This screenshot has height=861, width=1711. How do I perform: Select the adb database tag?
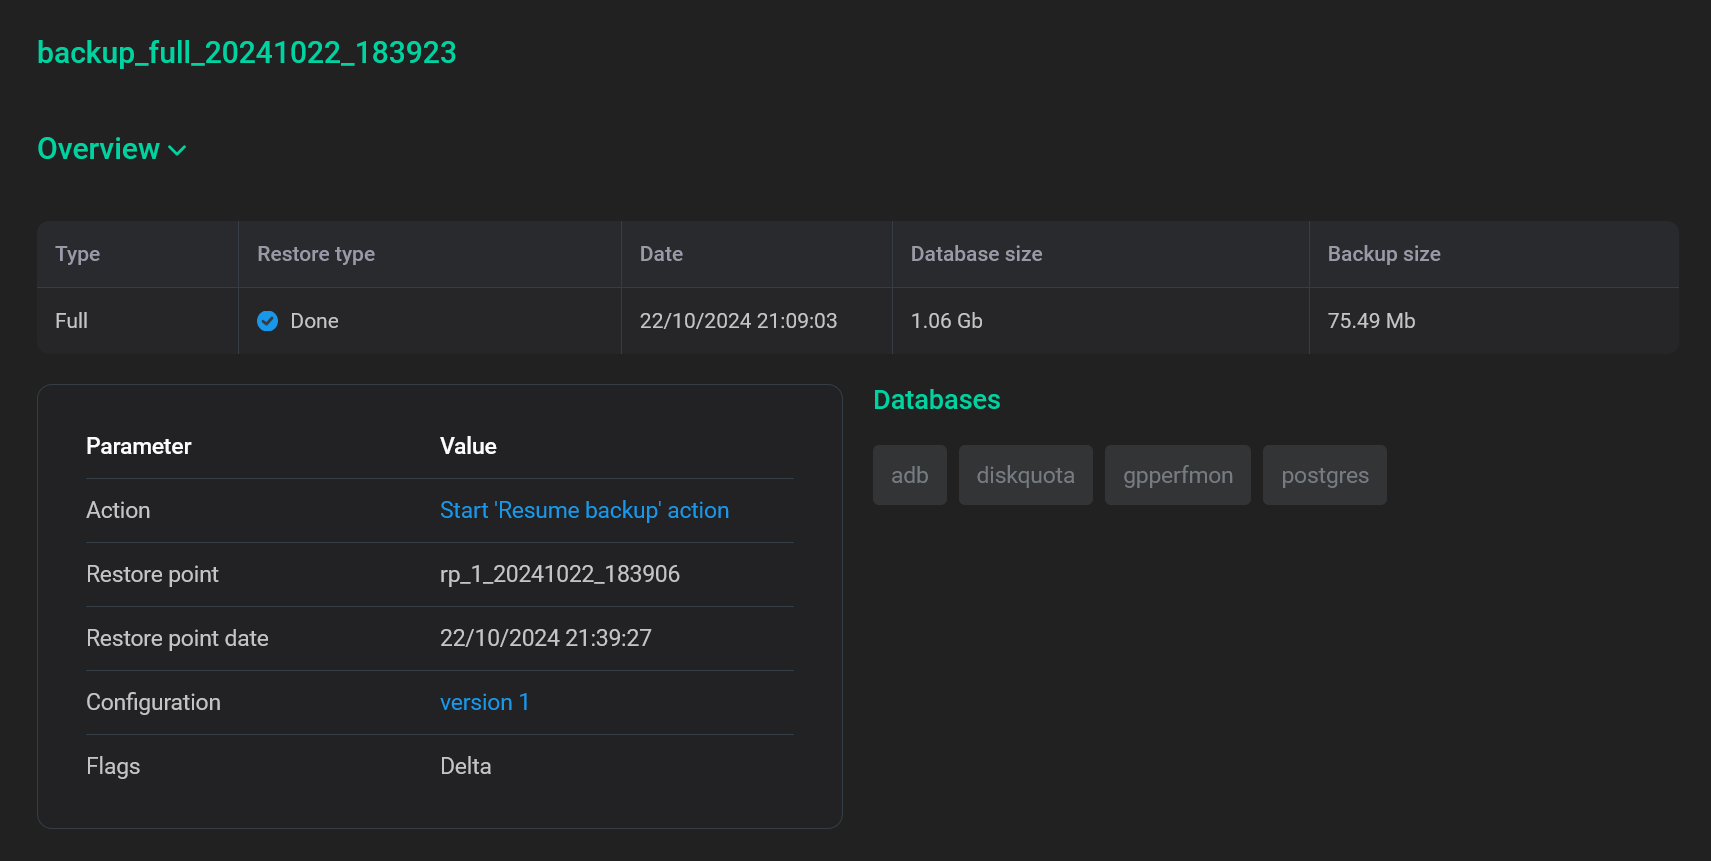(910, 475)
